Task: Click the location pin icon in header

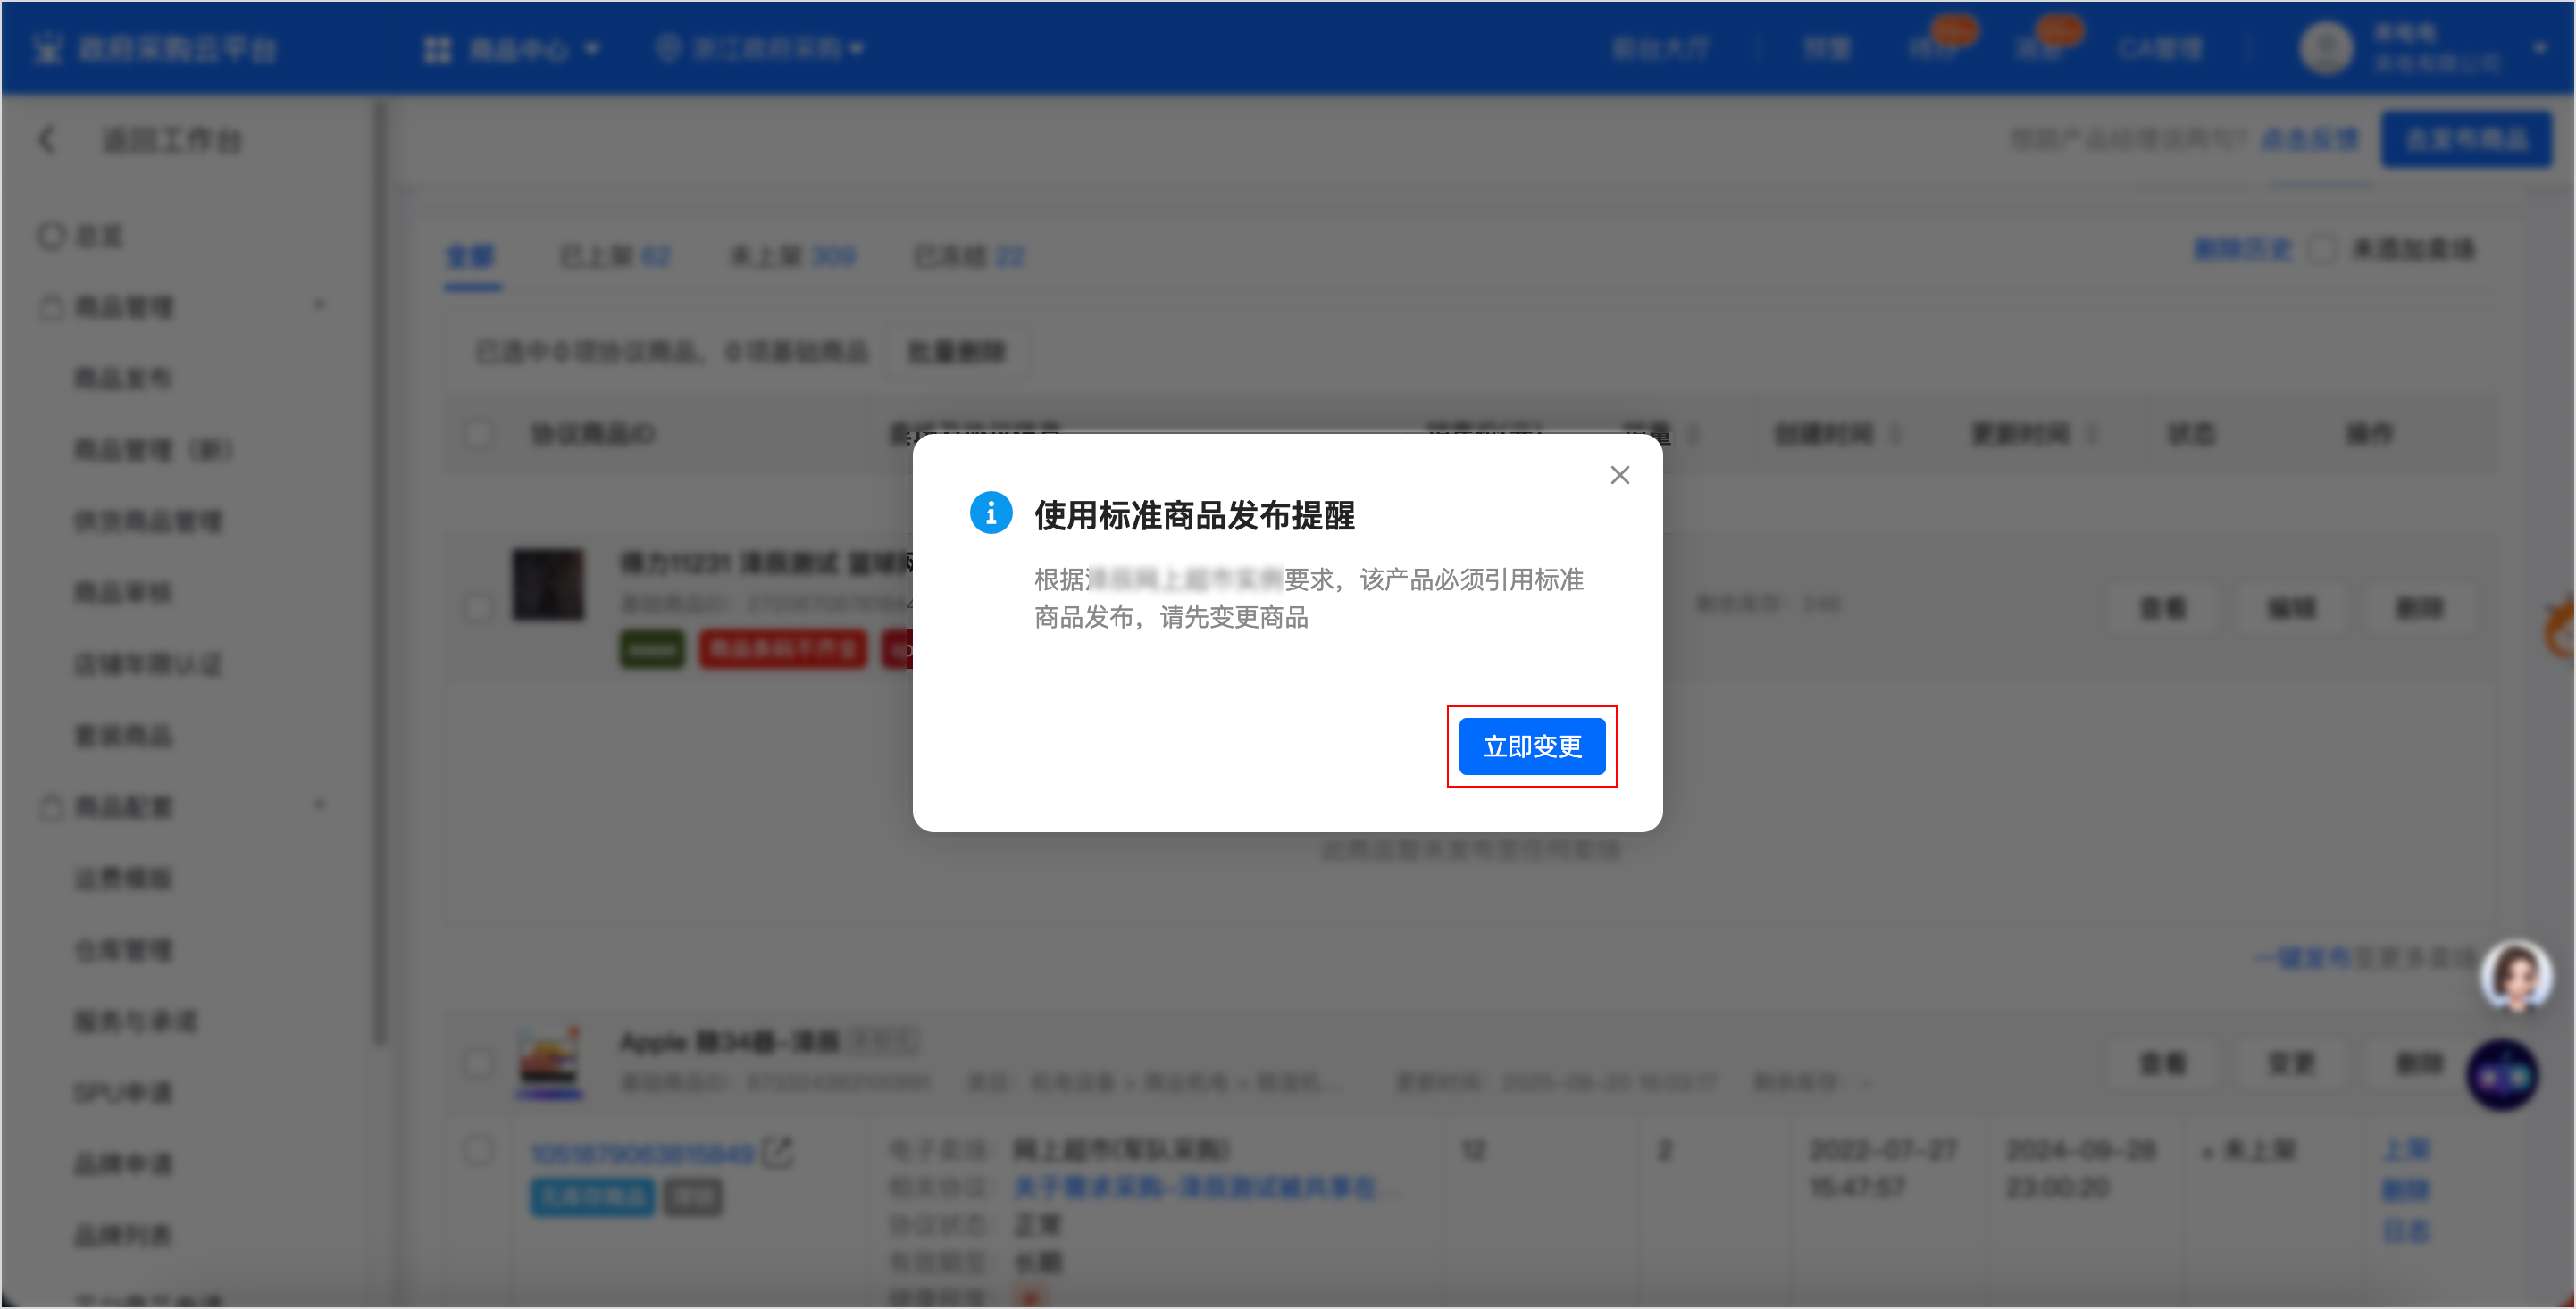Action: (x=667, y=47)
